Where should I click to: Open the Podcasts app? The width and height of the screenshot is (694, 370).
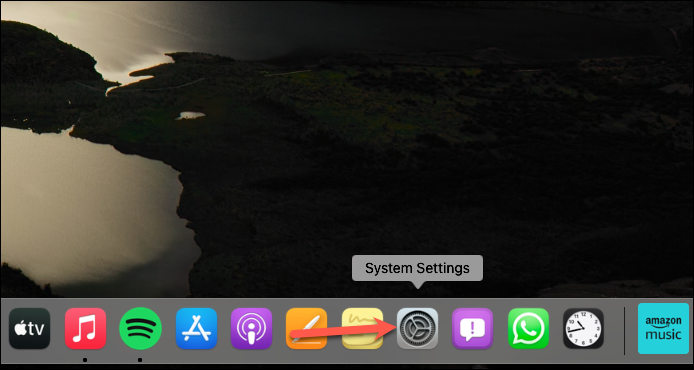click(x=251, y=328)
